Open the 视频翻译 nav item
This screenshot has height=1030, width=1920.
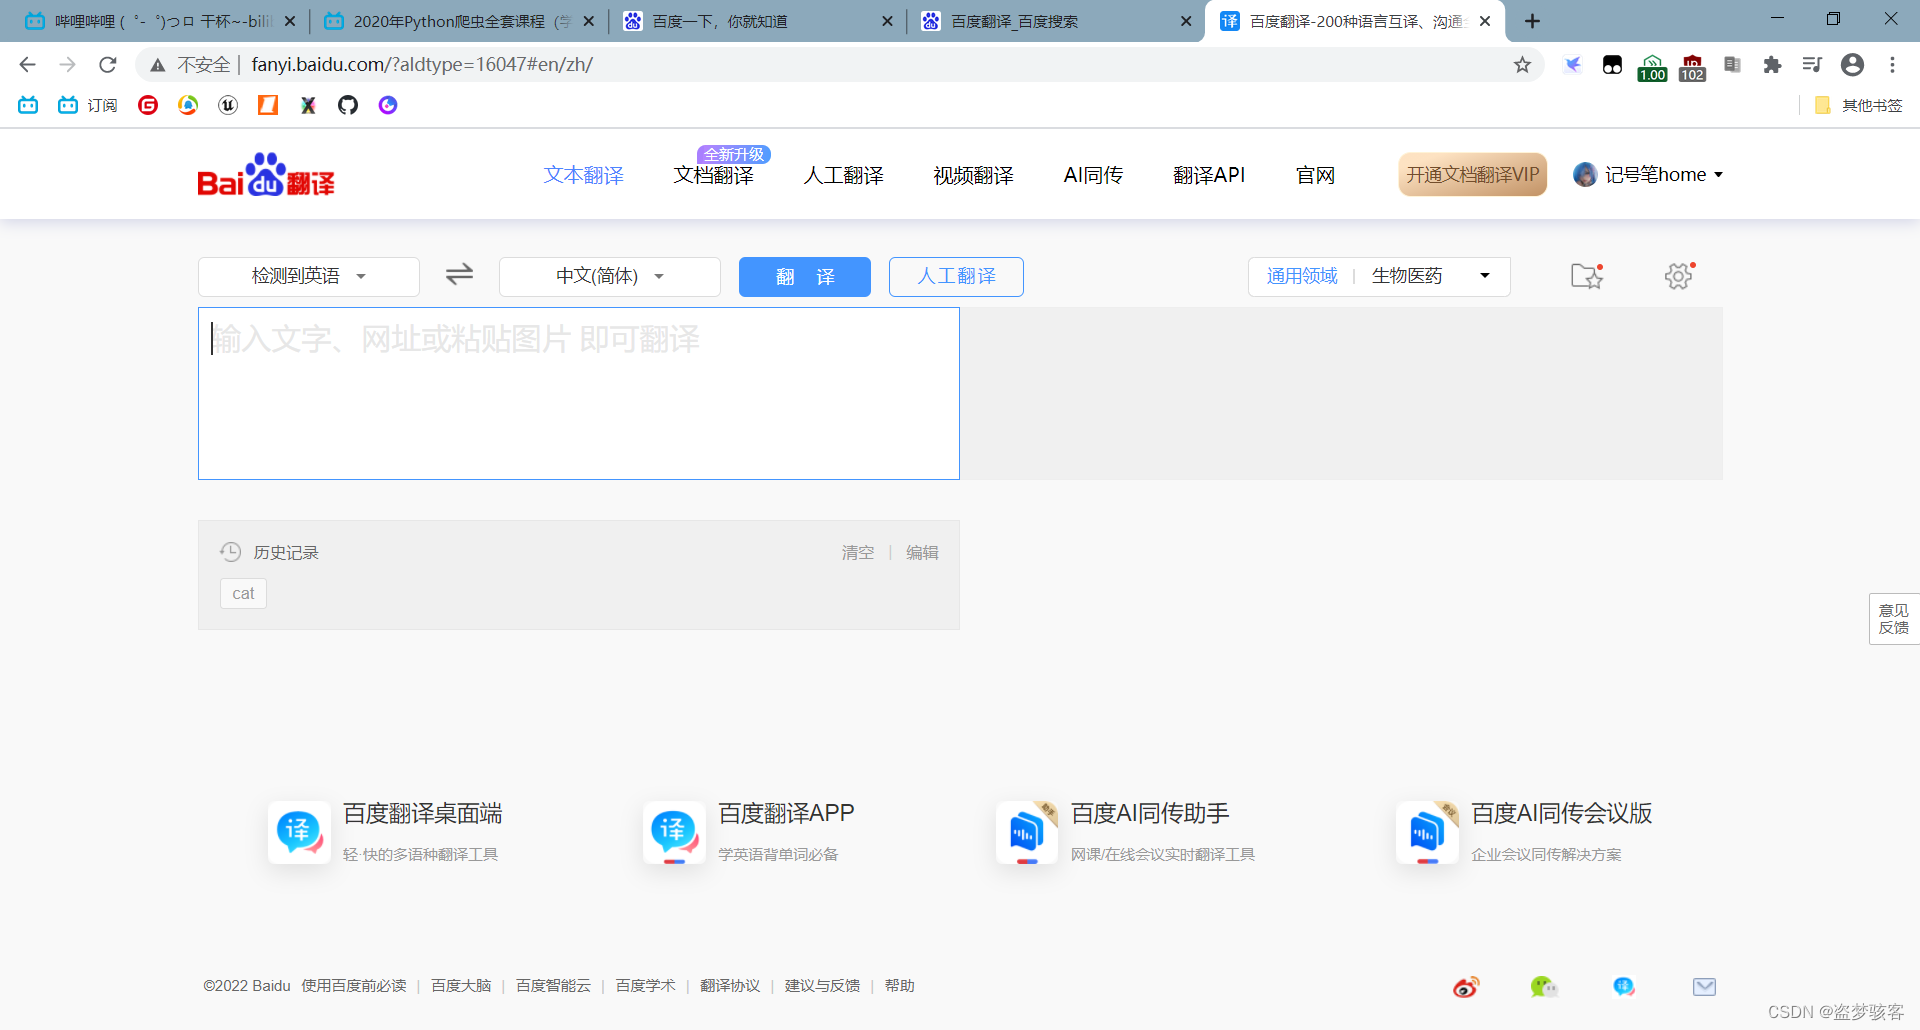(974, 175)
